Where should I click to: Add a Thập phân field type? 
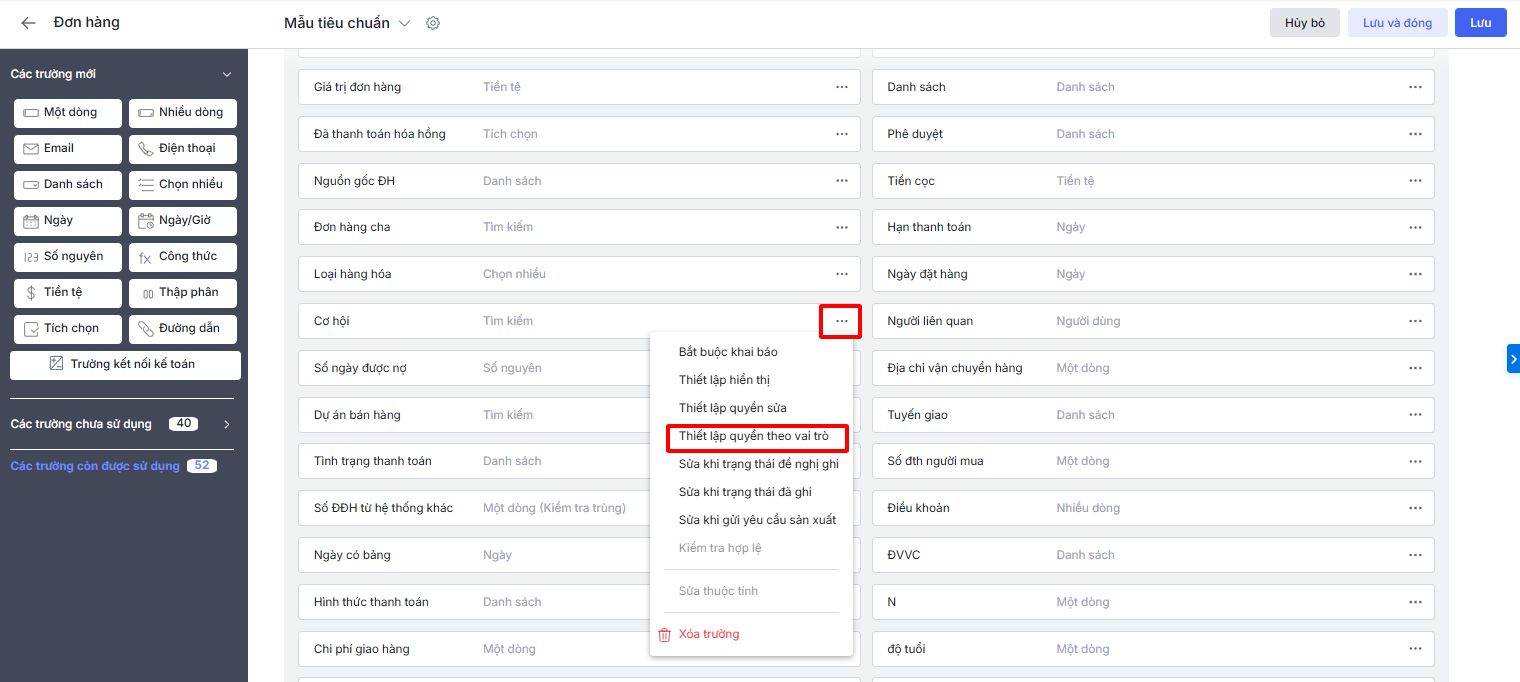tap(183, 293)
